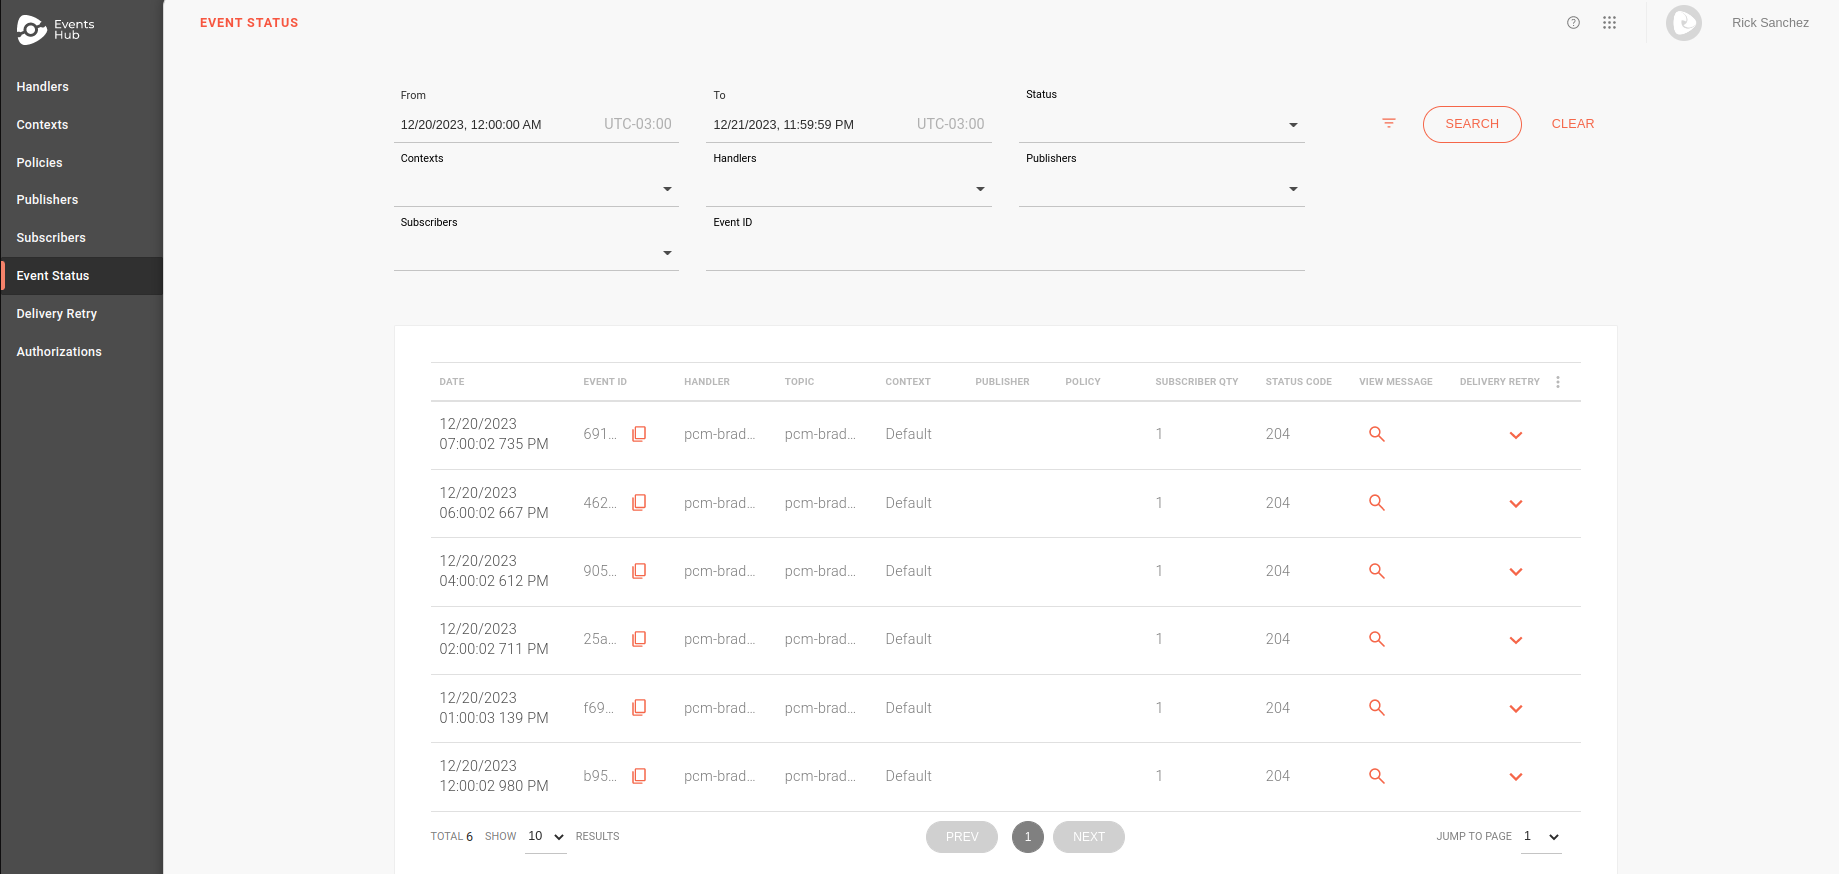
Task: View message for 06:00:02 PM event
Action: tap(1376, 503)
